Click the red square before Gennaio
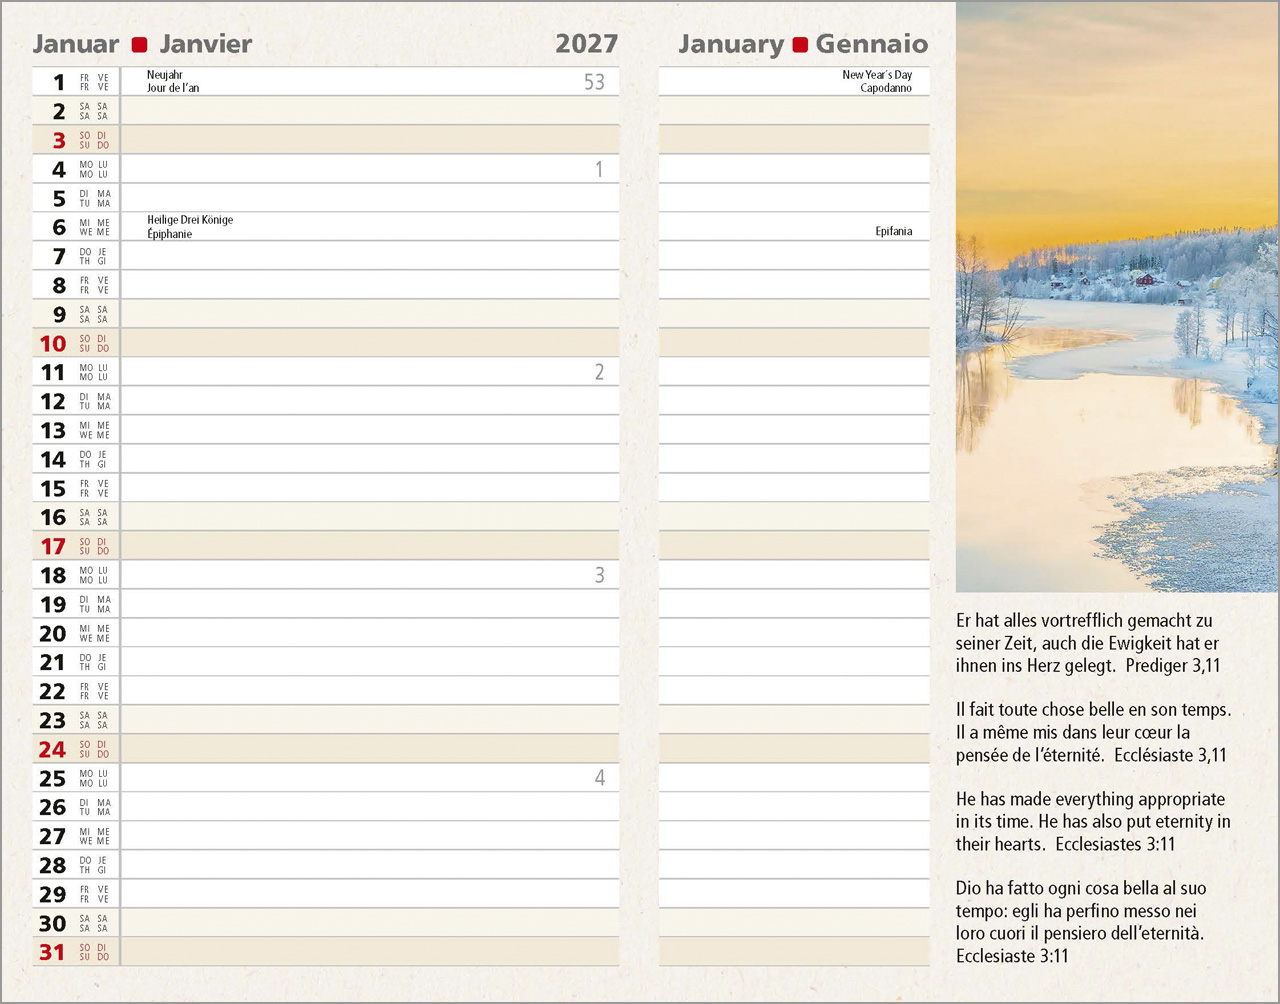The height and width of the screenshot is (1004, 1280). 800,45
